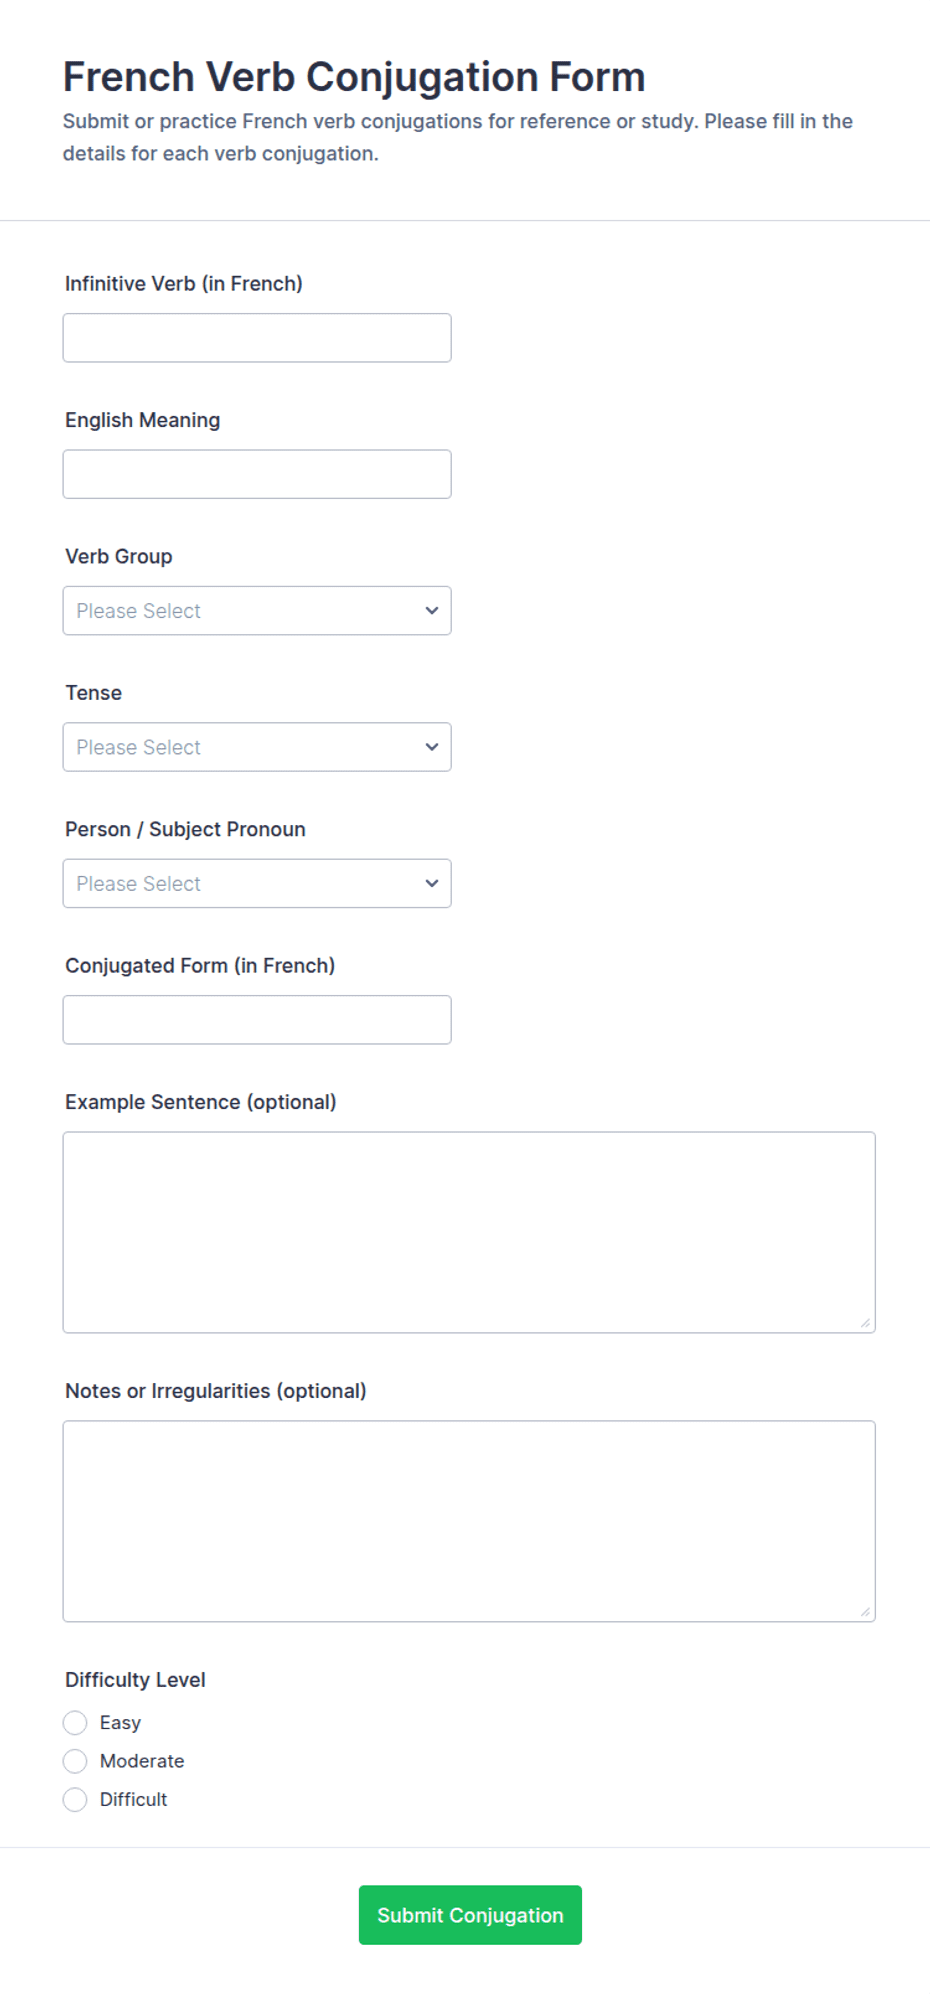Expand the Tense select menu
This screenshot has width=930, height=1994.
click(257, 747)
